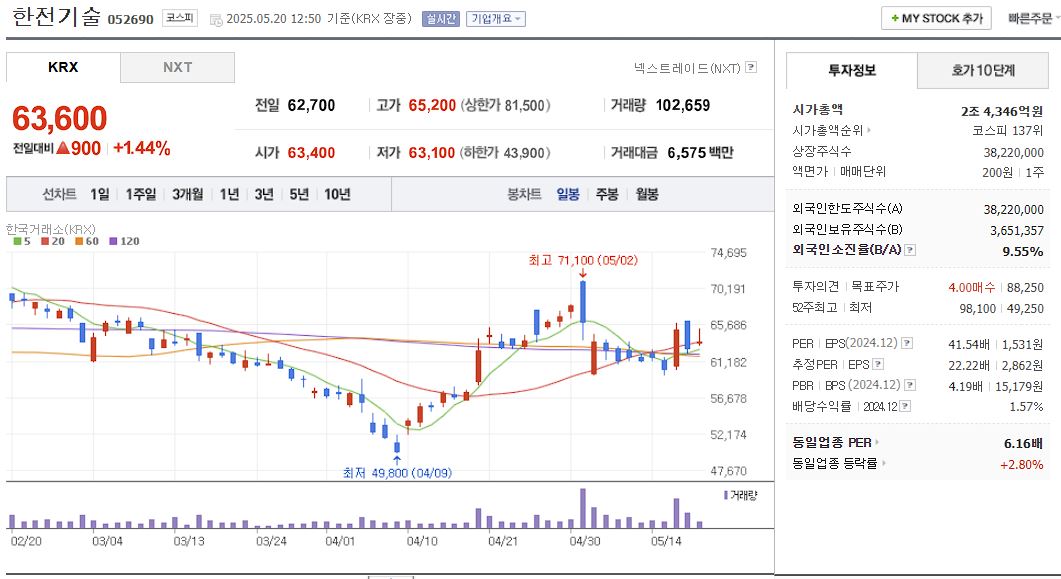Open the 기업개요 dropdown
This screenshot has width=1061, height=579.
496,18
